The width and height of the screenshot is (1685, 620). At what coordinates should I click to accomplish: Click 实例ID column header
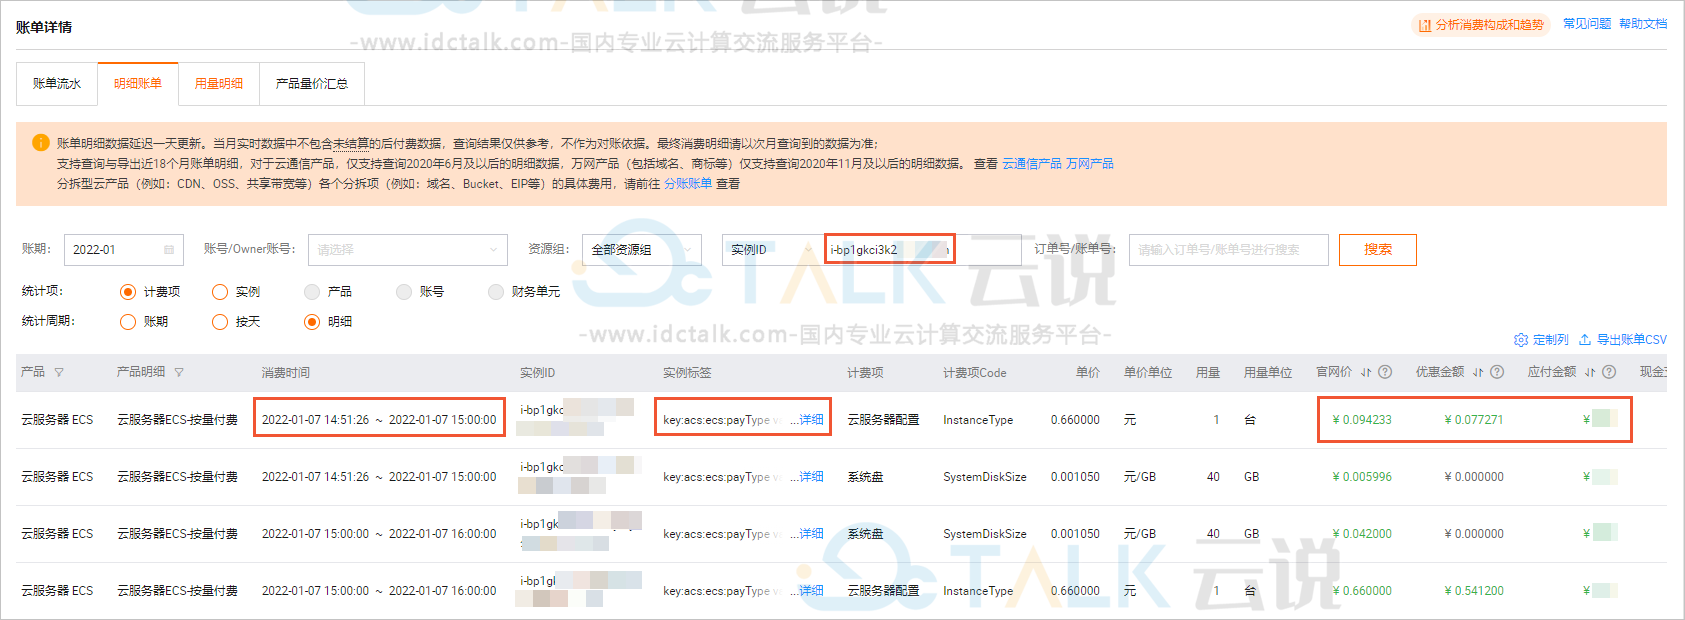point(538,373)
